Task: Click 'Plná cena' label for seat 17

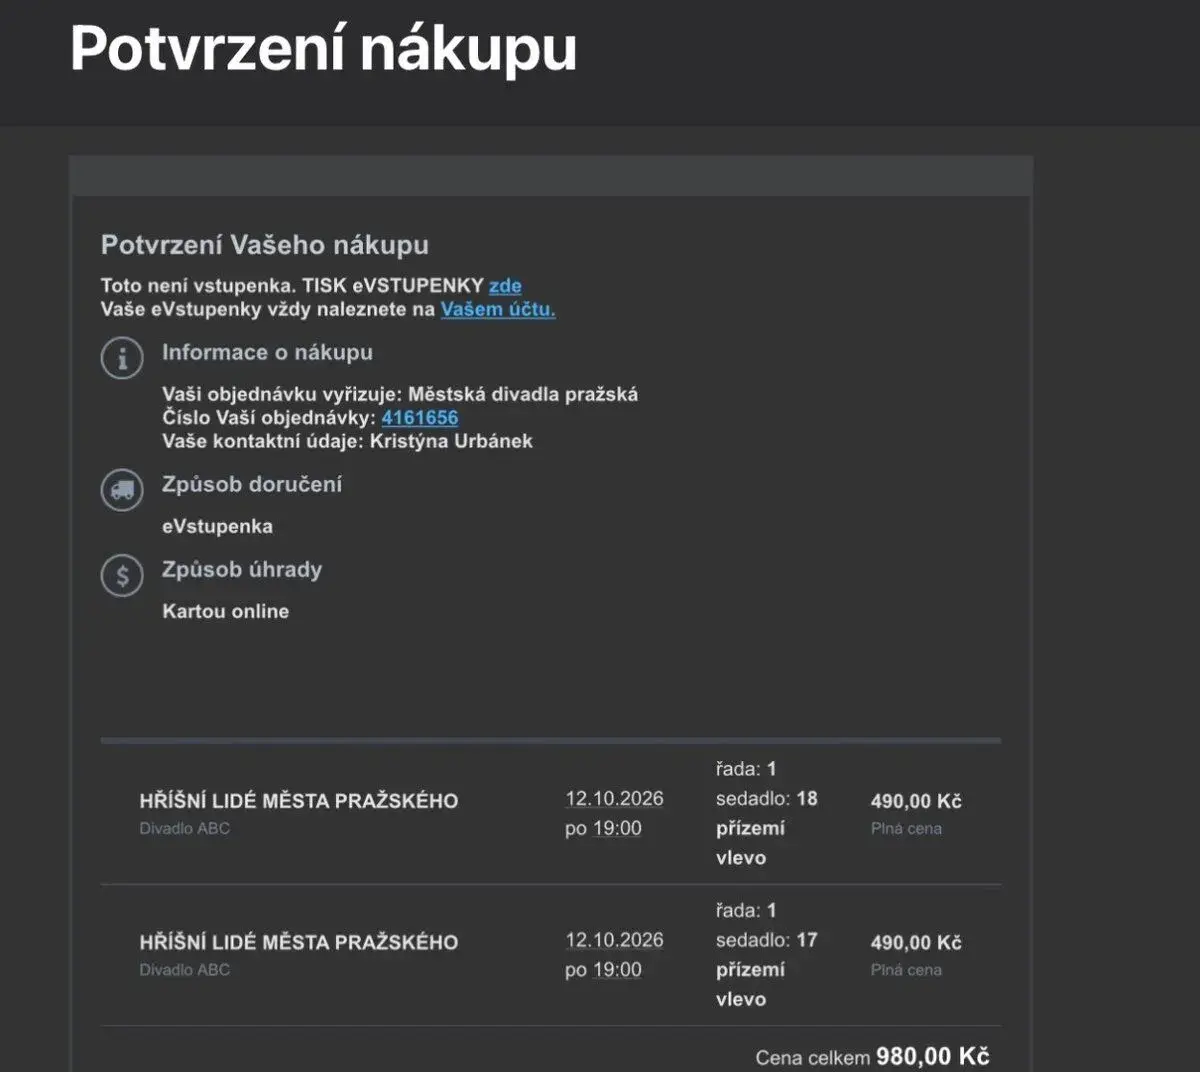Action: coord(906,969)
